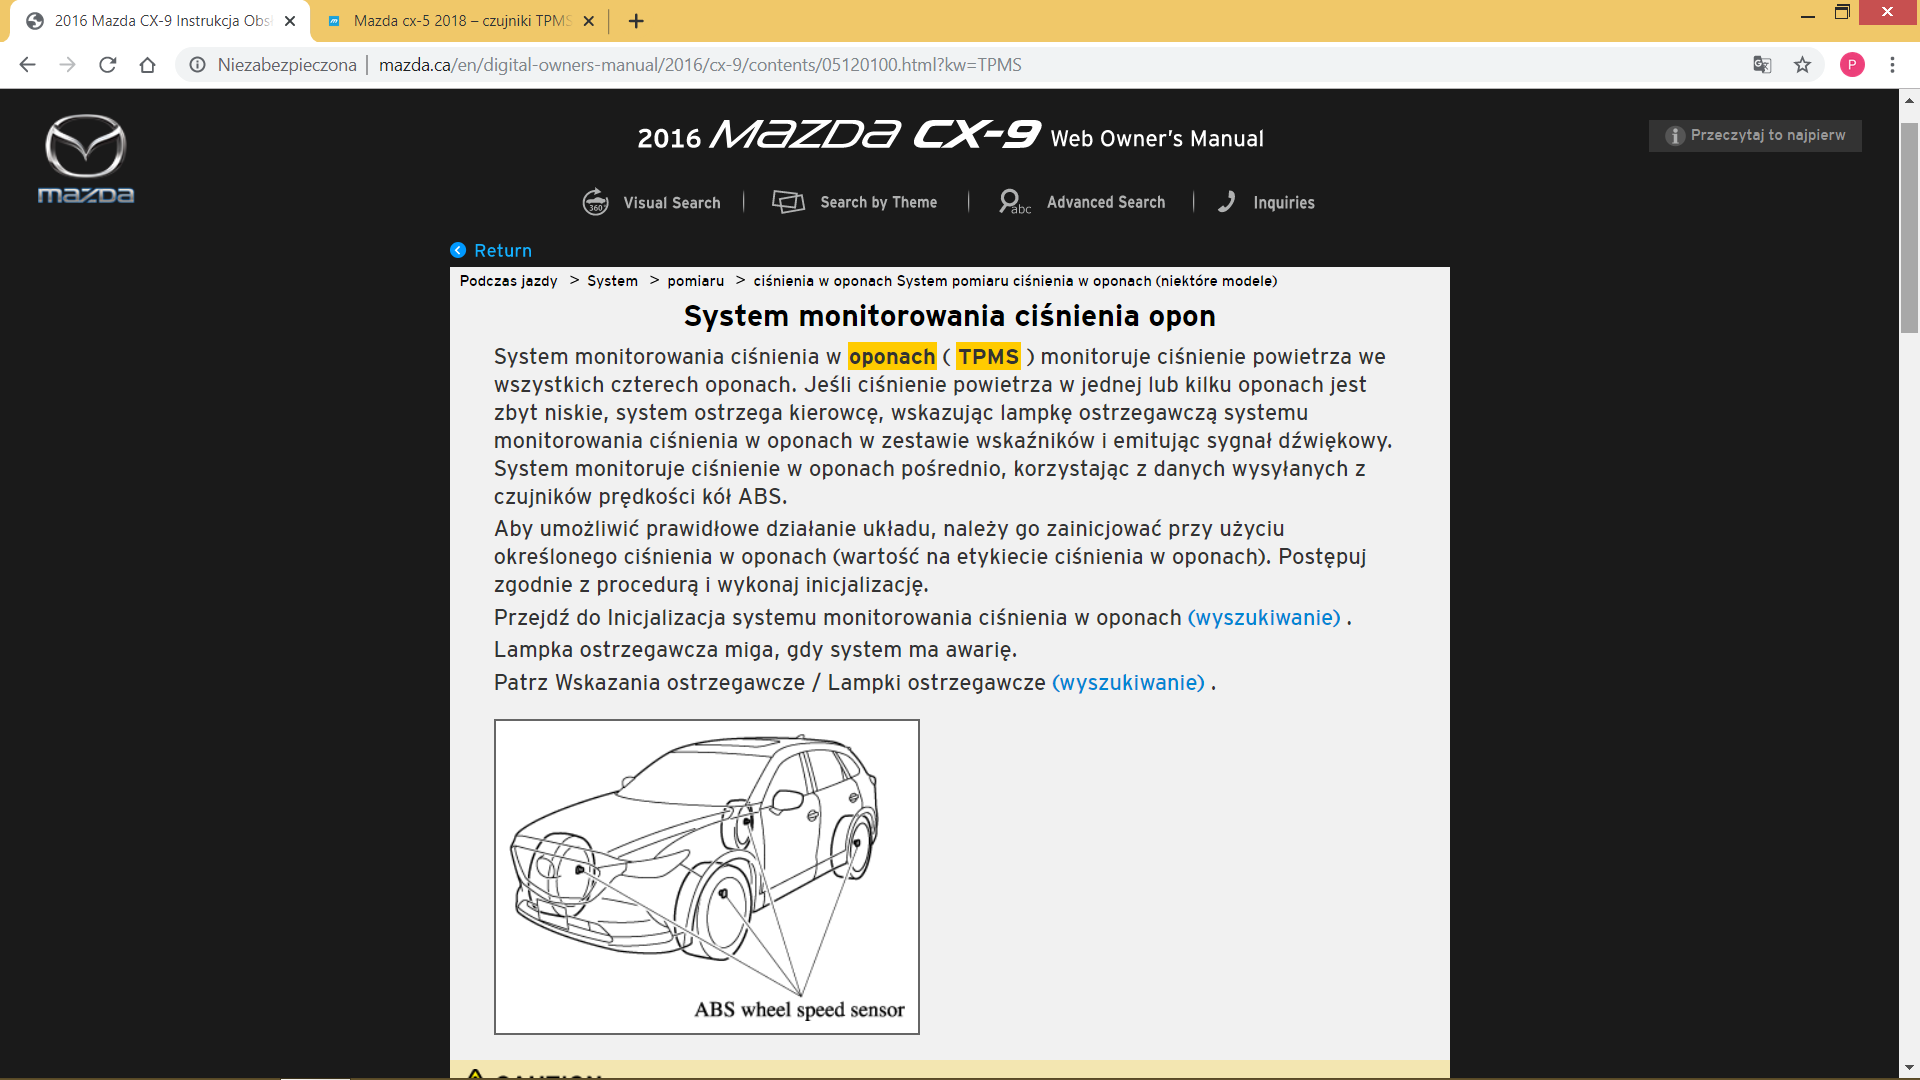Bookmark this page with star icon
Viewport: 1920px width, 1080px height.
[x=1802, y=65]
